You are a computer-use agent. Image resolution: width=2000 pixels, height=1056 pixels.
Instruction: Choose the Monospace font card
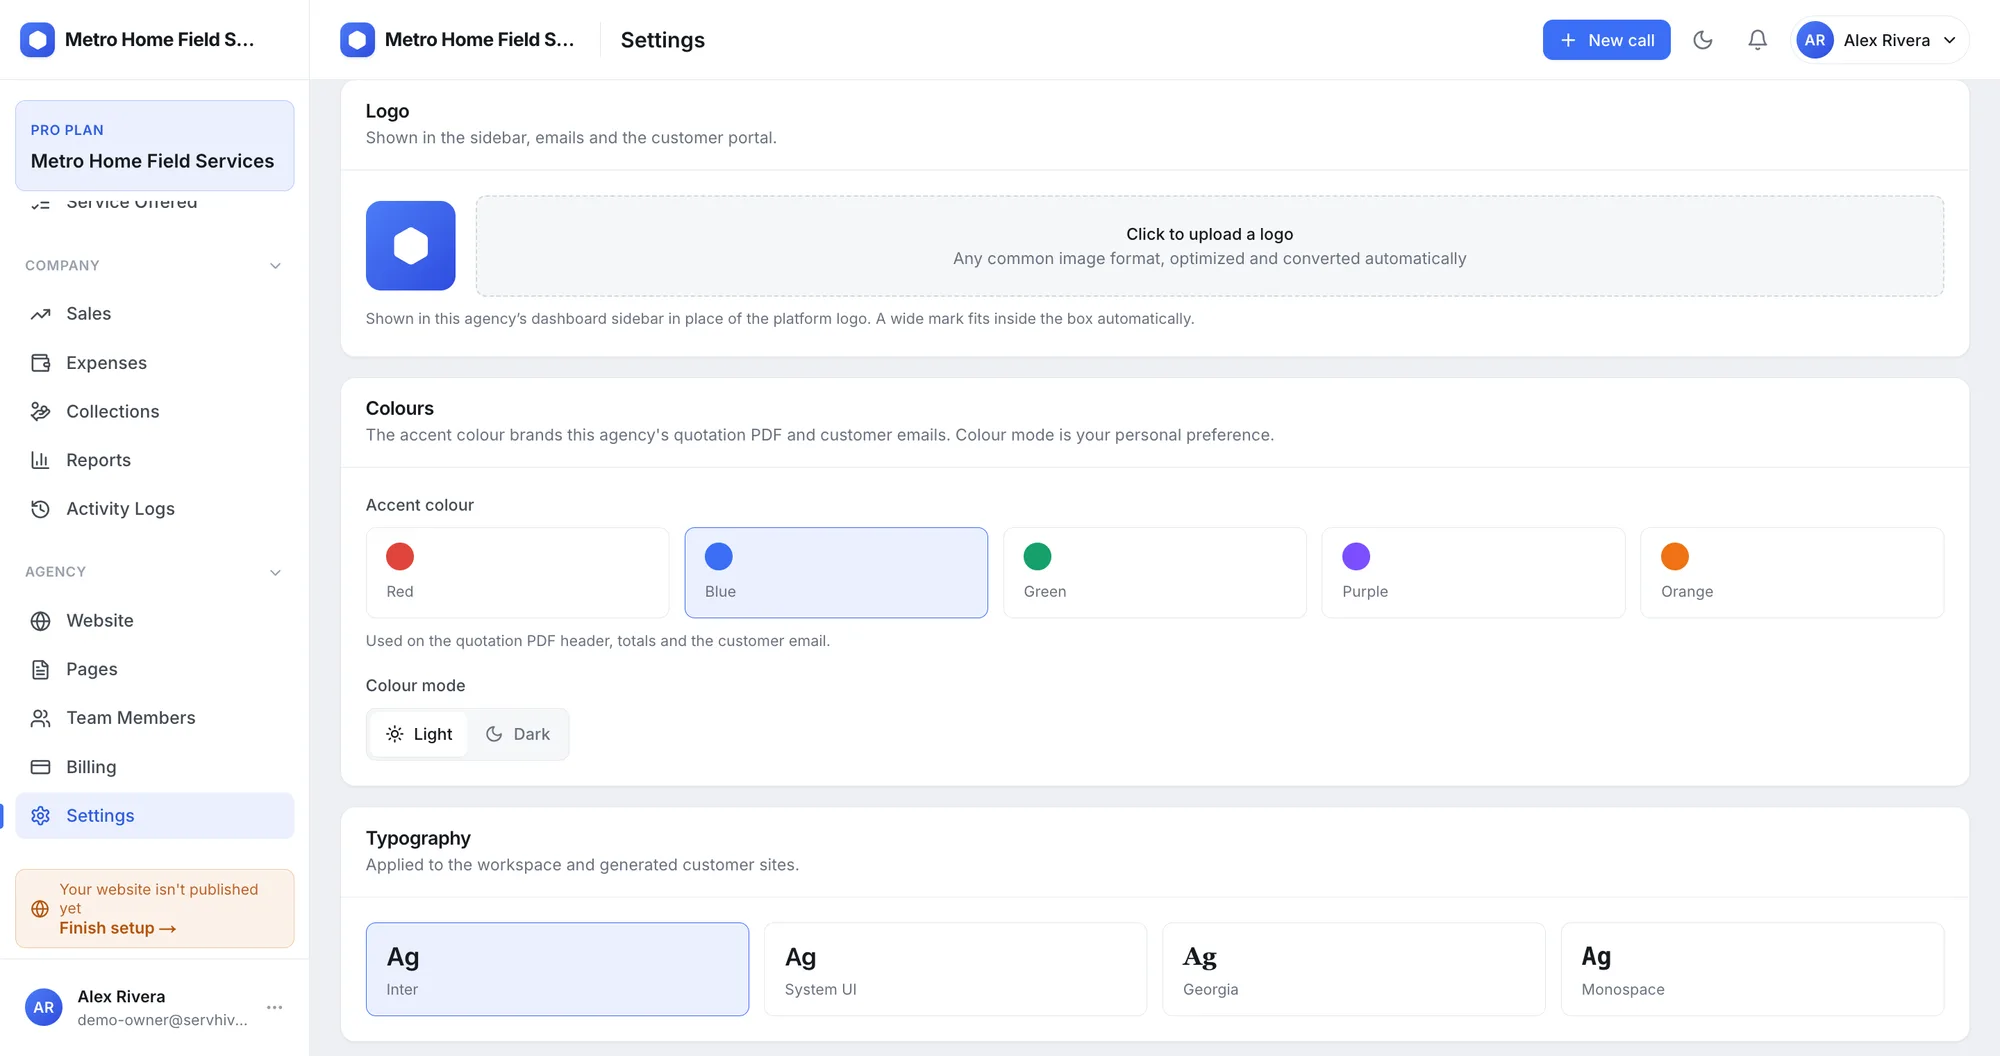point(1752,969)
